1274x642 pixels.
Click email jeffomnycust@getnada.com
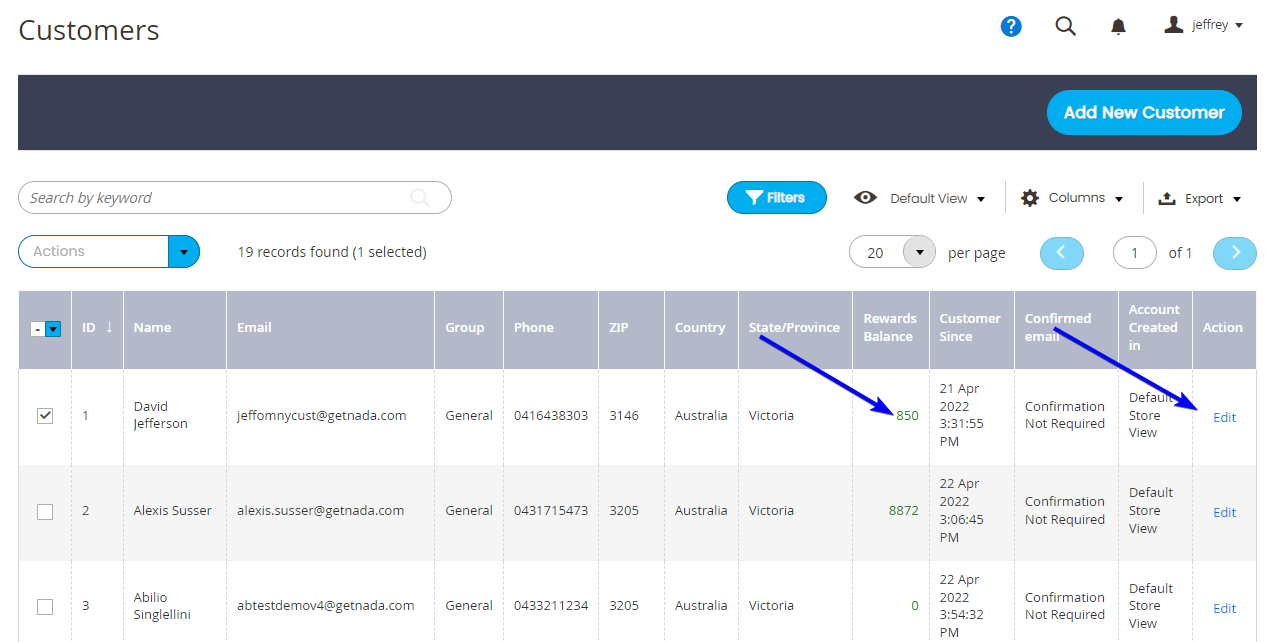tap(321, 415)
